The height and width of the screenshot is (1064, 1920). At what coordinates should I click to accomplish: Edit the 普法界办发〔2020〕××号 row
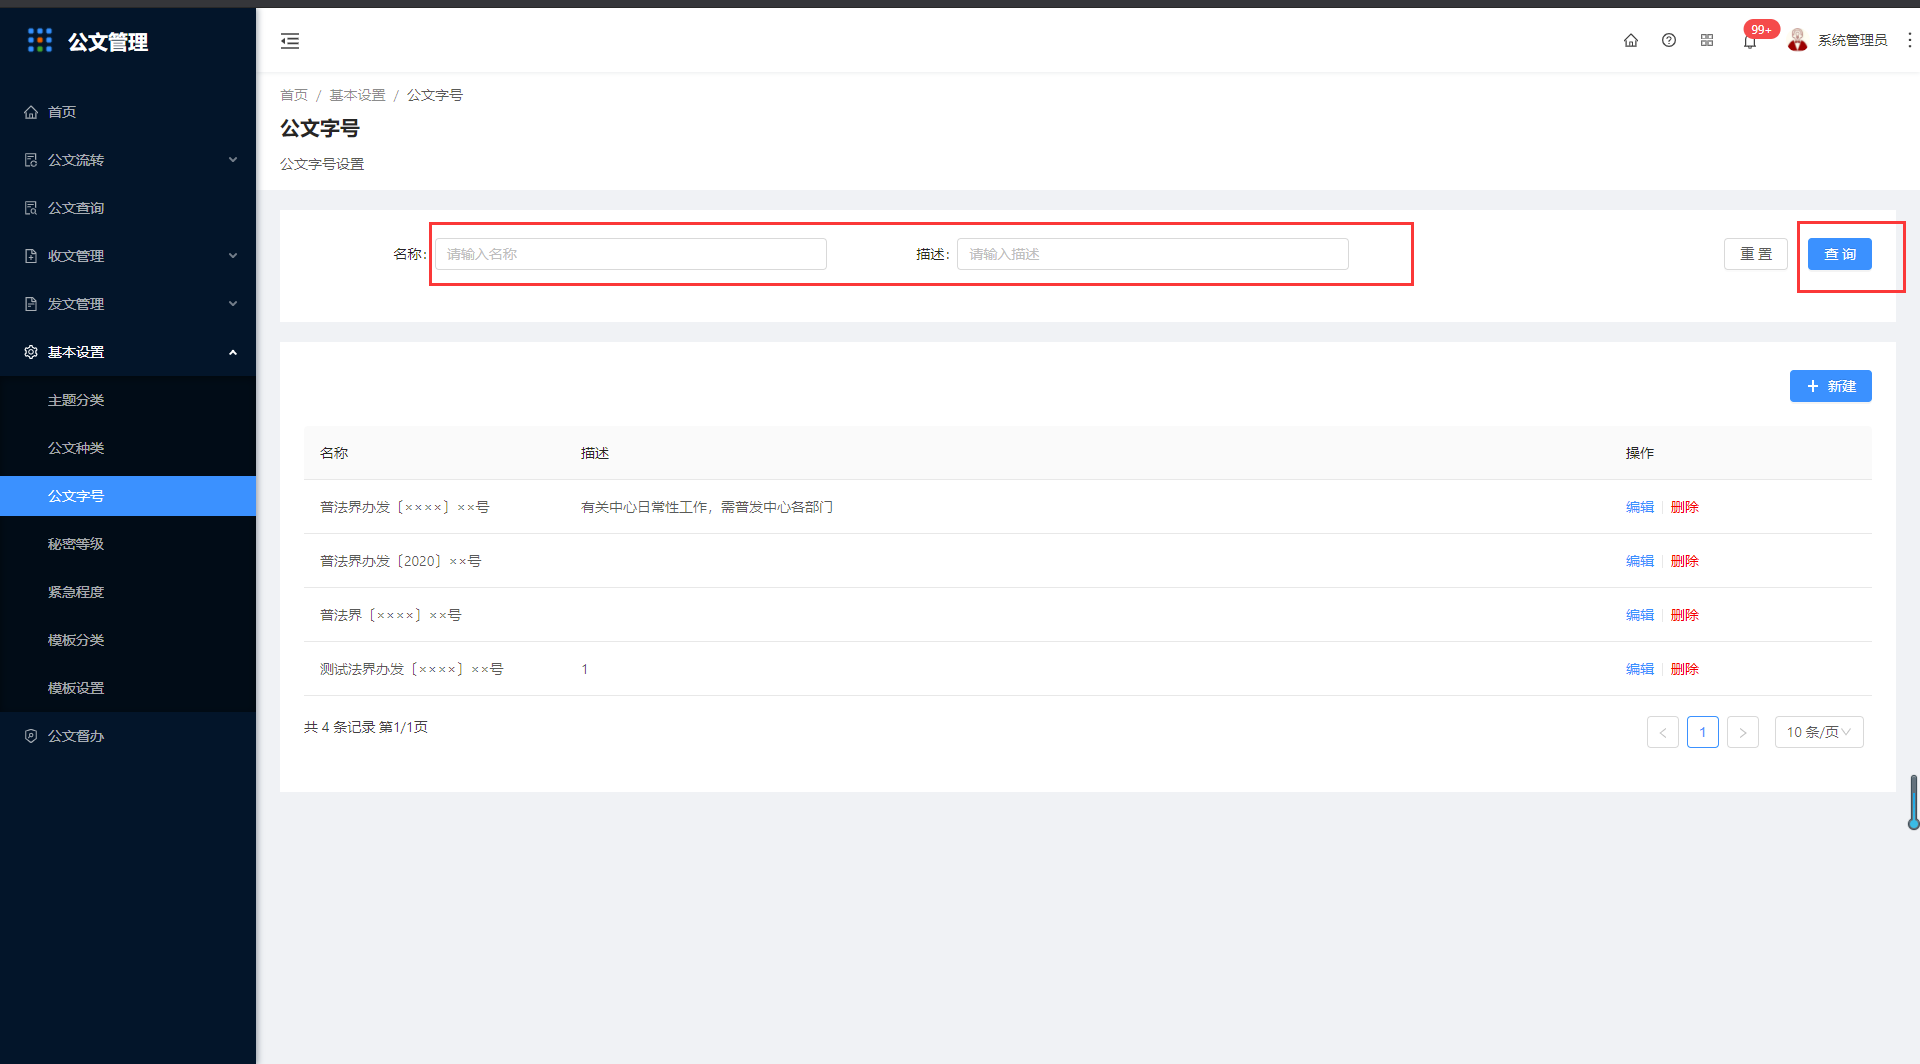coord(1640,561)
